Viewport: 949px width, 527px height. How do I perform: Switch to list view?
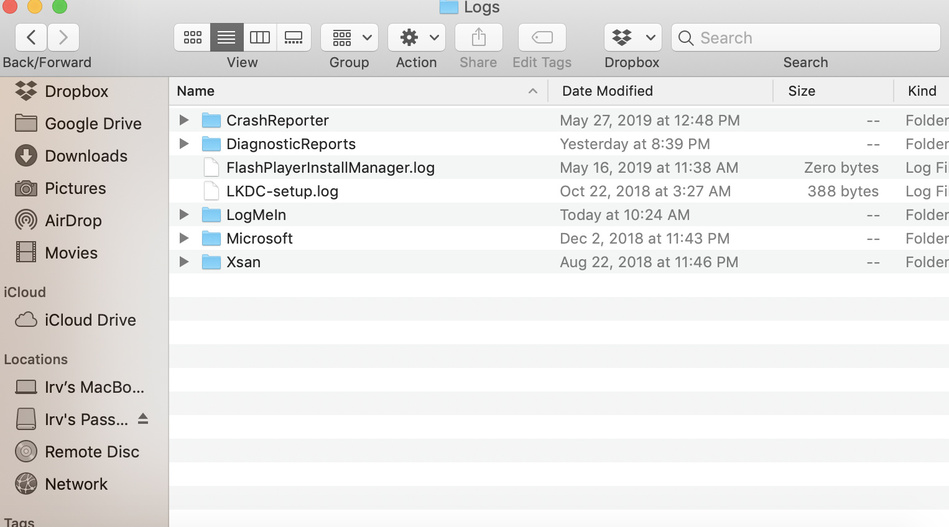click(x=227, y=38)
